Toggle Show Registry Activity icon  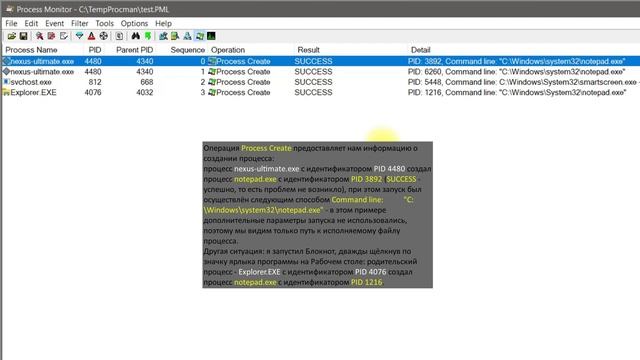tap(163, 36)
